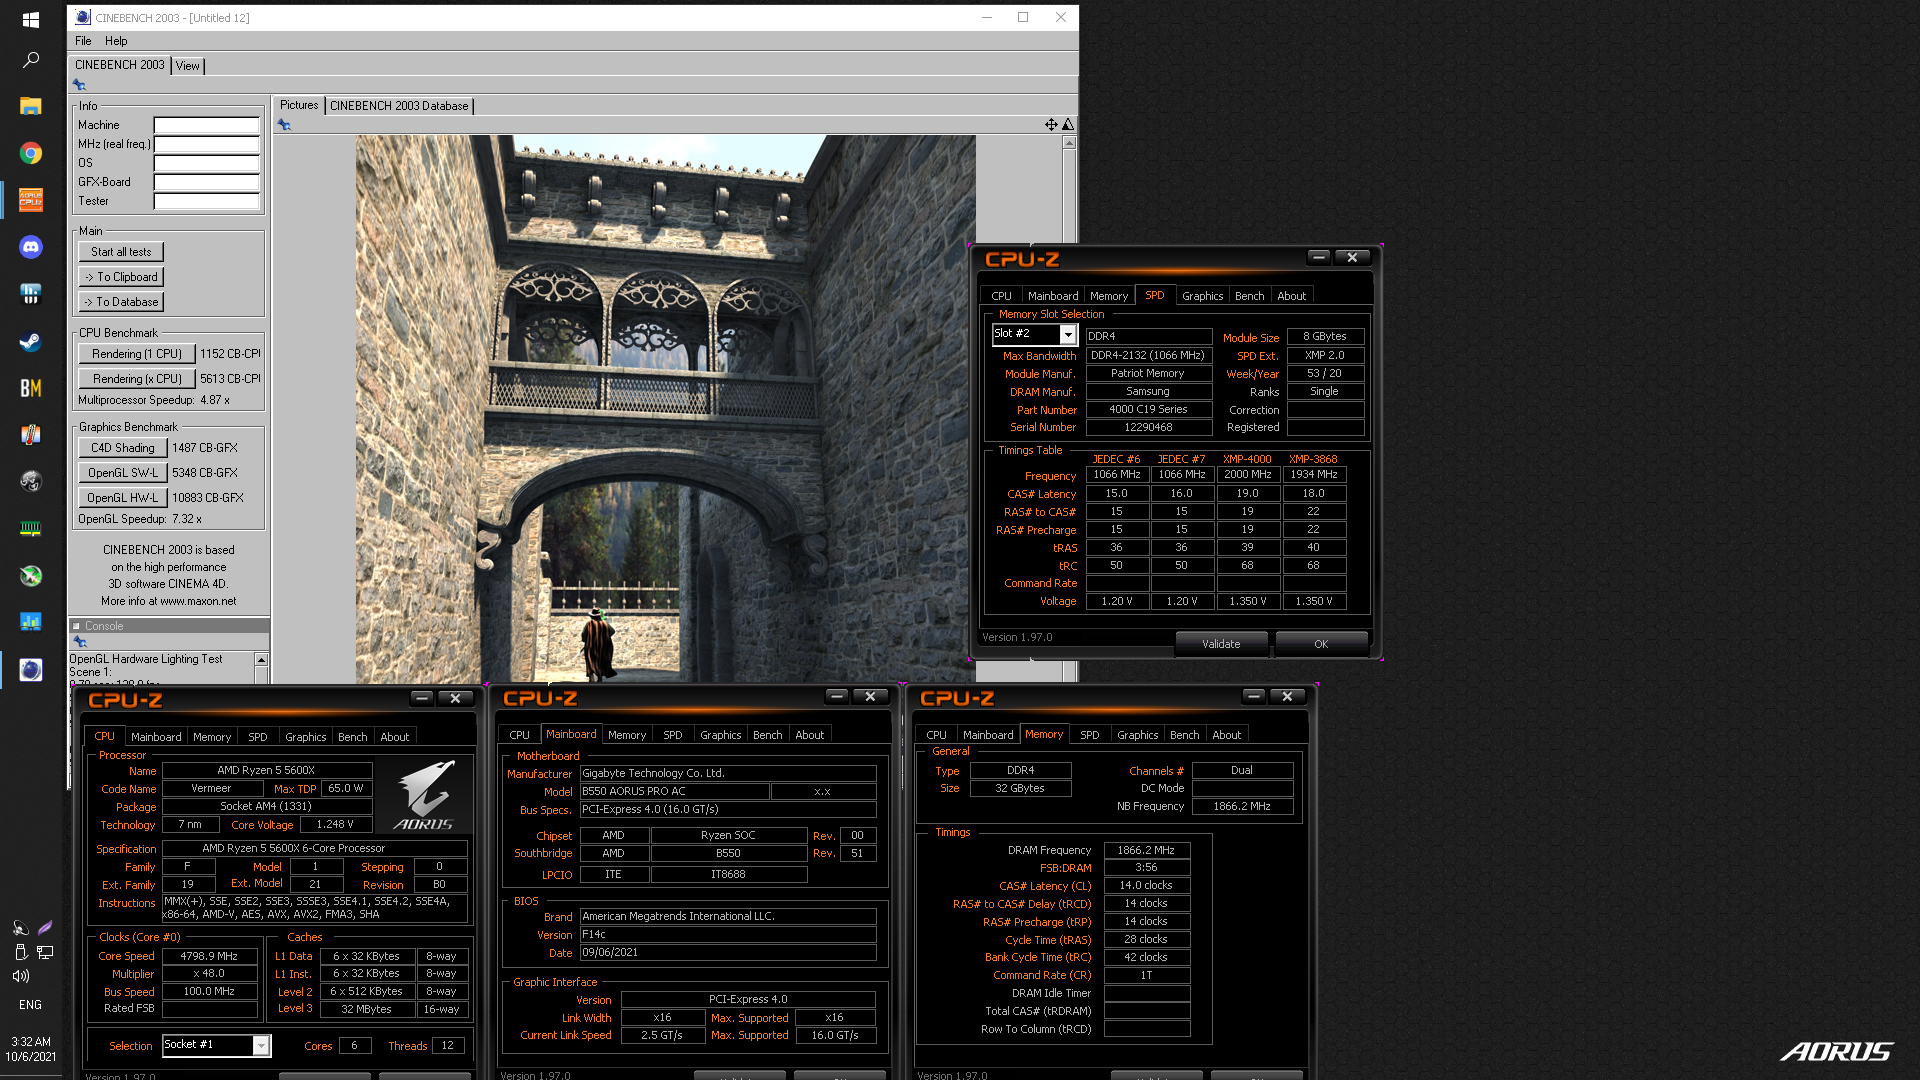Screen dimensions: 1920x1080
Task: Click To Clipboard button
Action: point(121,277)
